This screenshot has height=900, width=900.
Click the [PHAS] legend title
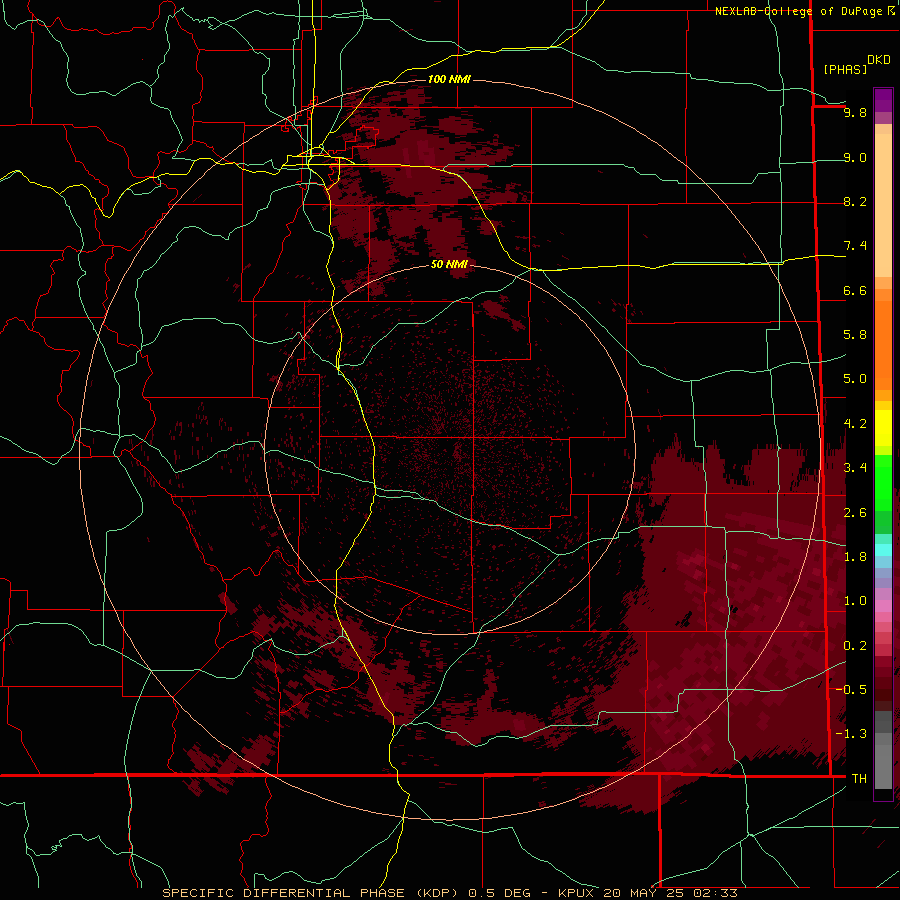point(845,69)
